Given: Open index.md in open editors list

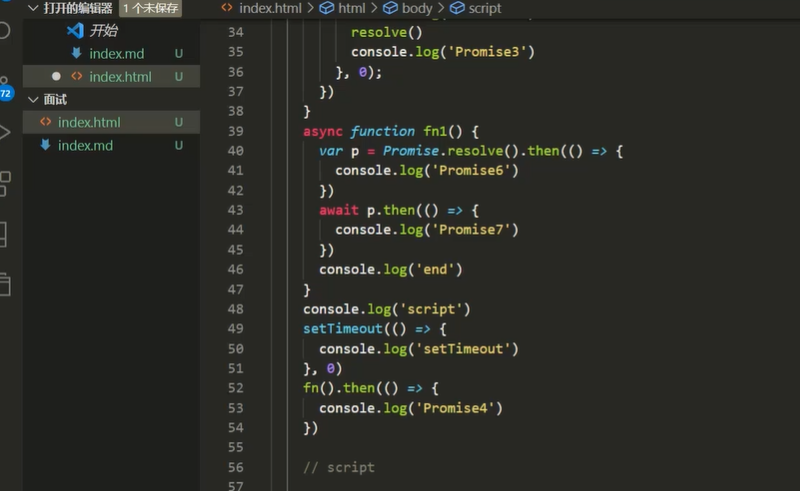Looking at the screenshot, I should point(116,54).
